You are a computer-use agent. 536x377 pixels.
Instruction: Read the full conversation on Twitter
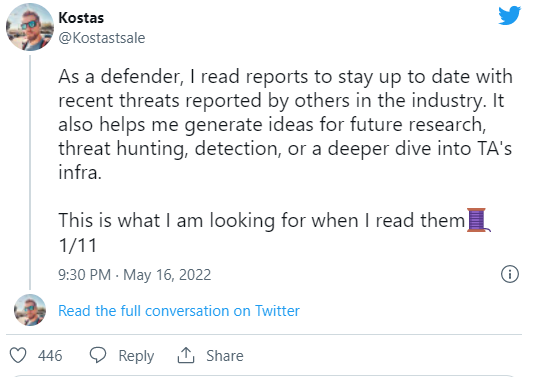tap(179, 311)
